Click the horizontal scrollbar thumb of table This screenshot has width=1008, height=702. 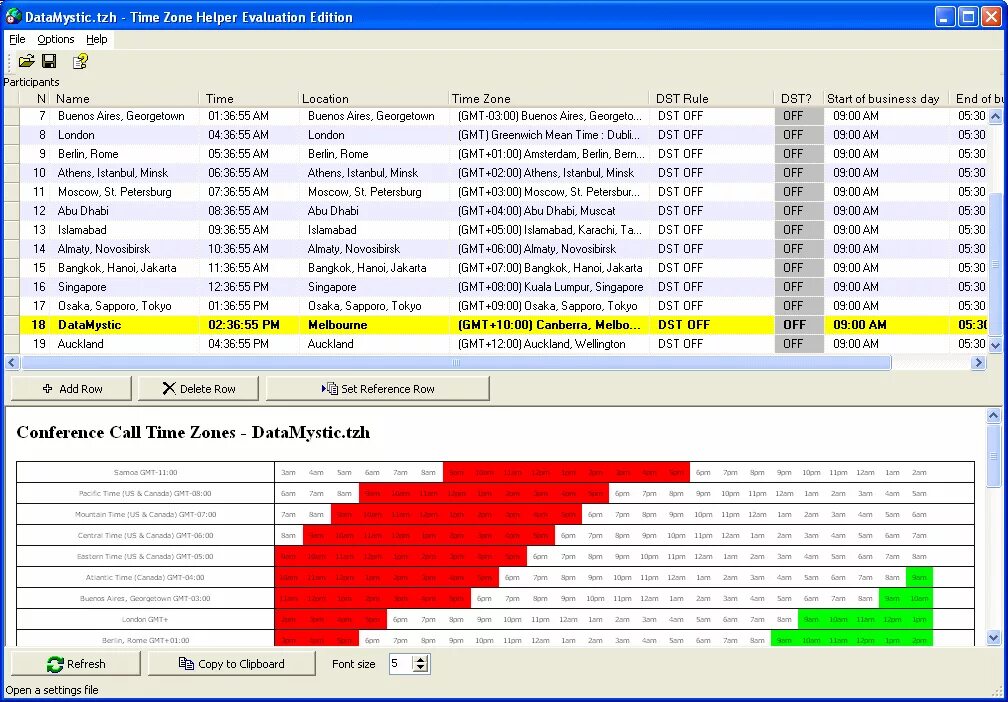(x=456, y=363)
